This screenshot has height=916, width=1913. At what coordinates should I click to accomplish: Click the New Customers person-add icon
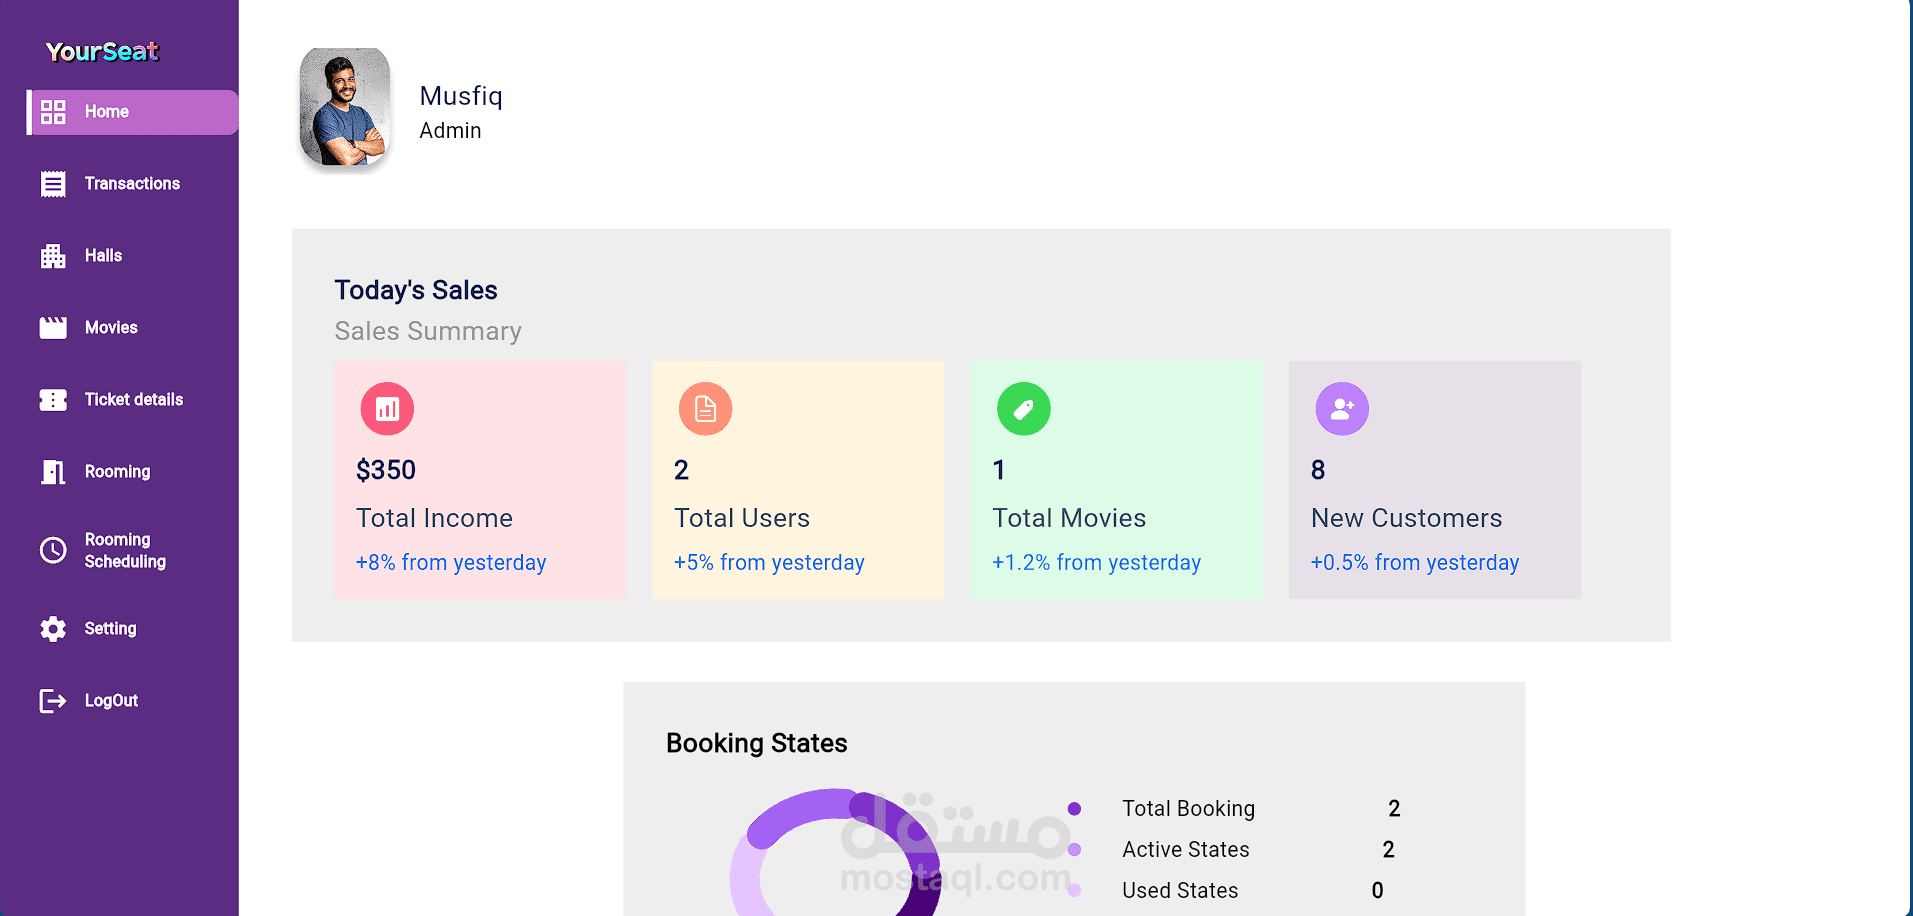point(1342,409)
